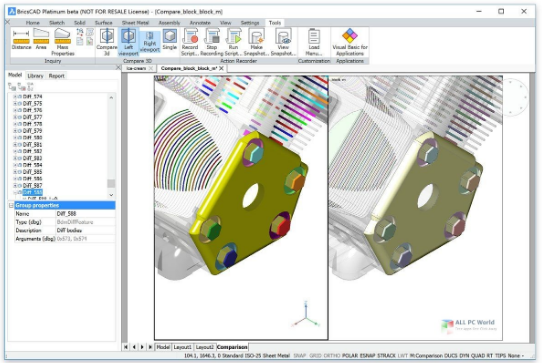Toggle STRACK in the status bar
The image size is (542, 363).
pyautogui.click(x=386, y=355)
